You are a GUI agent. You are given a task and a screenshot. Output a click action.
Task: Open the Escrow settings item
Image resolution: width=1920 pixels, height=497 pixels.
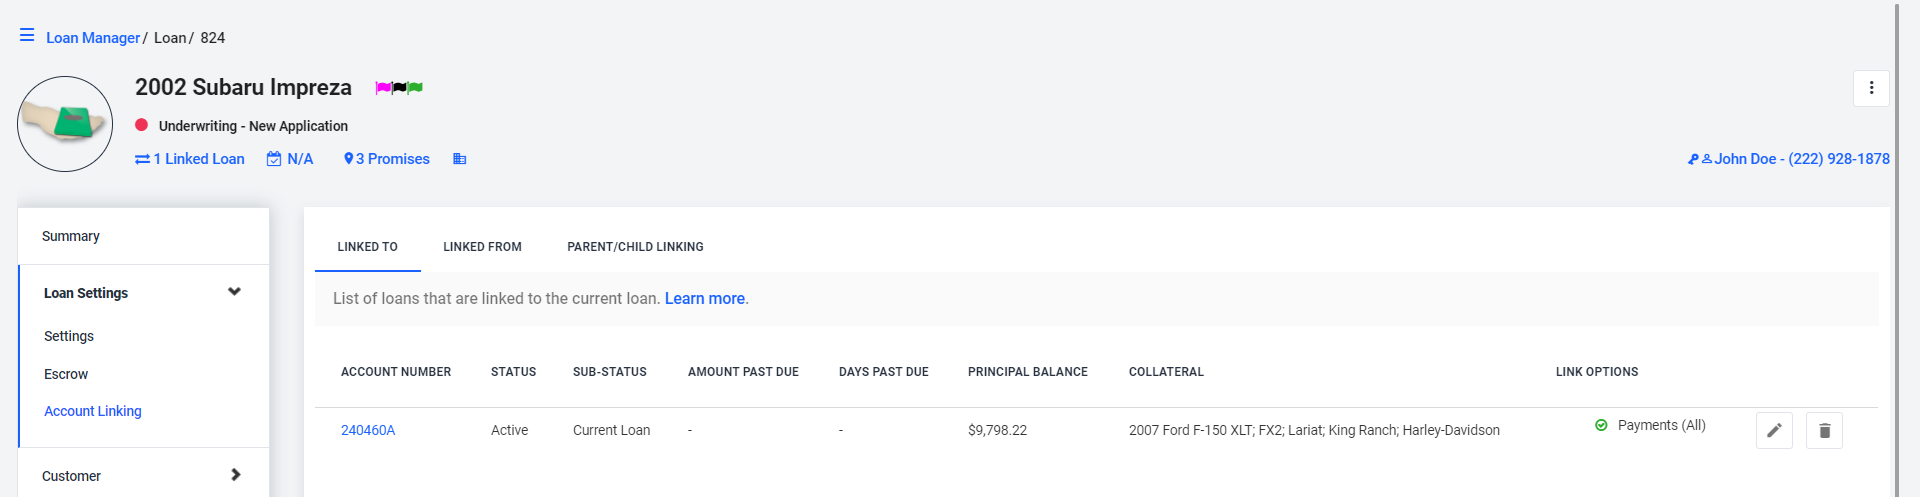pos(66,374)
